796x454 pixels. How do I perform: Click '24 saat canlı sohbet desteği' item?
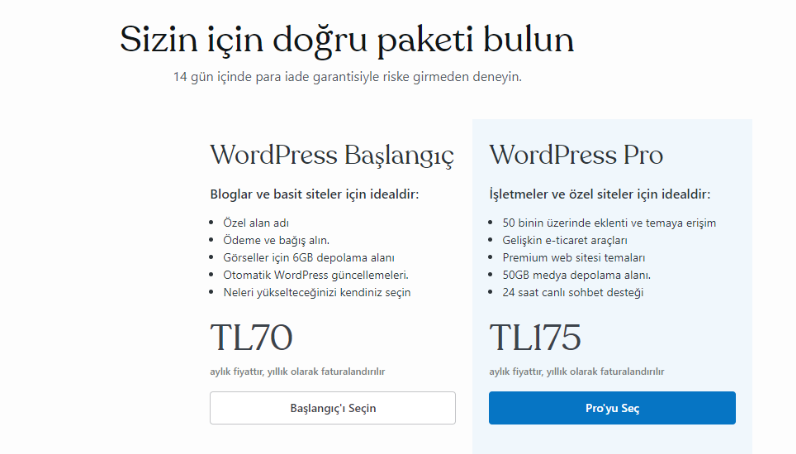tap(573, 292)
